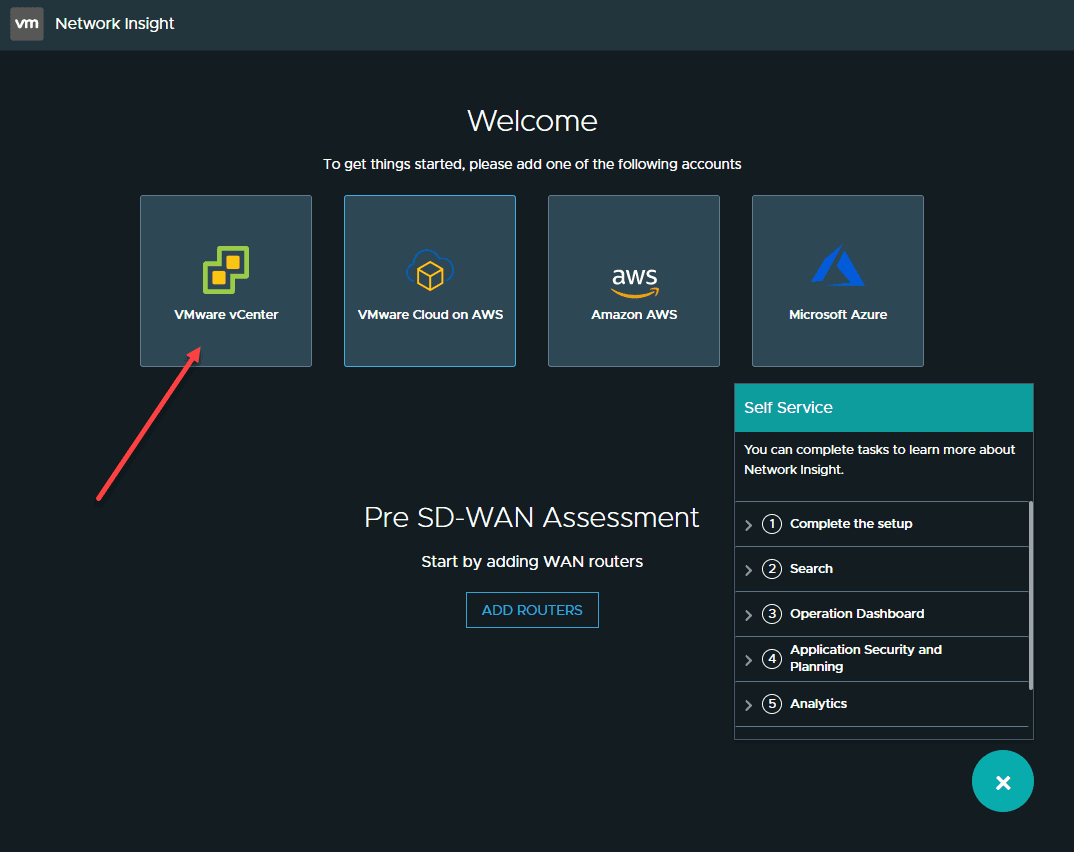Screen dimensions: 1074x852
Task: Expand the Search task chevron
Action: 749,568
